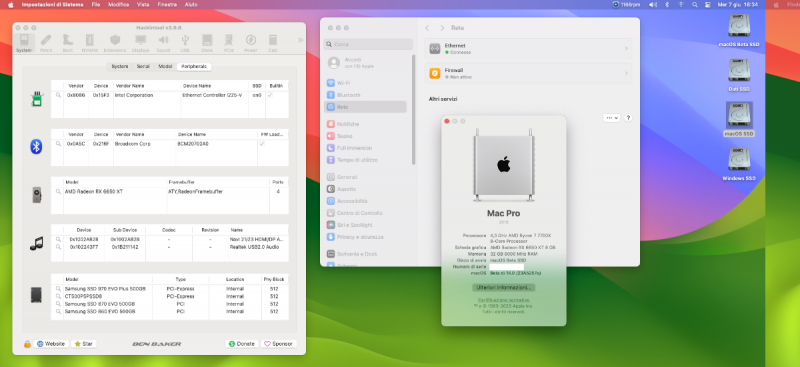Click the Cerca search field in settings

(x=368, y=44)
